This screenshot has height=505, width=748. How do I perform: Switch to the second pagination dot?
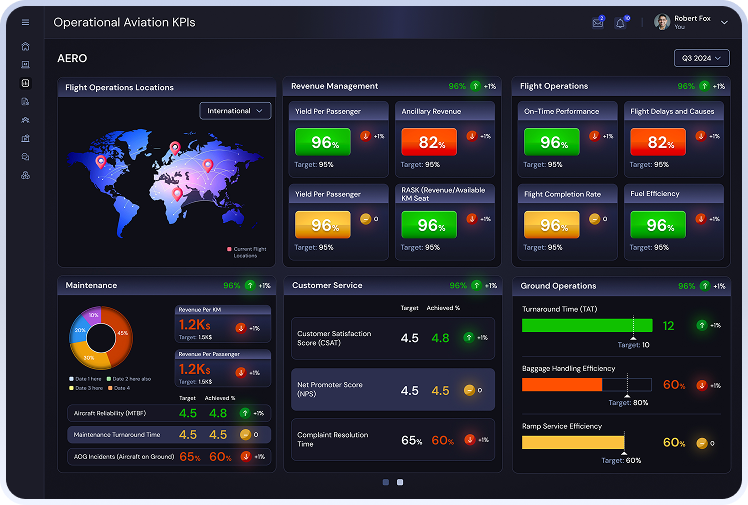[x=400, y=482]
